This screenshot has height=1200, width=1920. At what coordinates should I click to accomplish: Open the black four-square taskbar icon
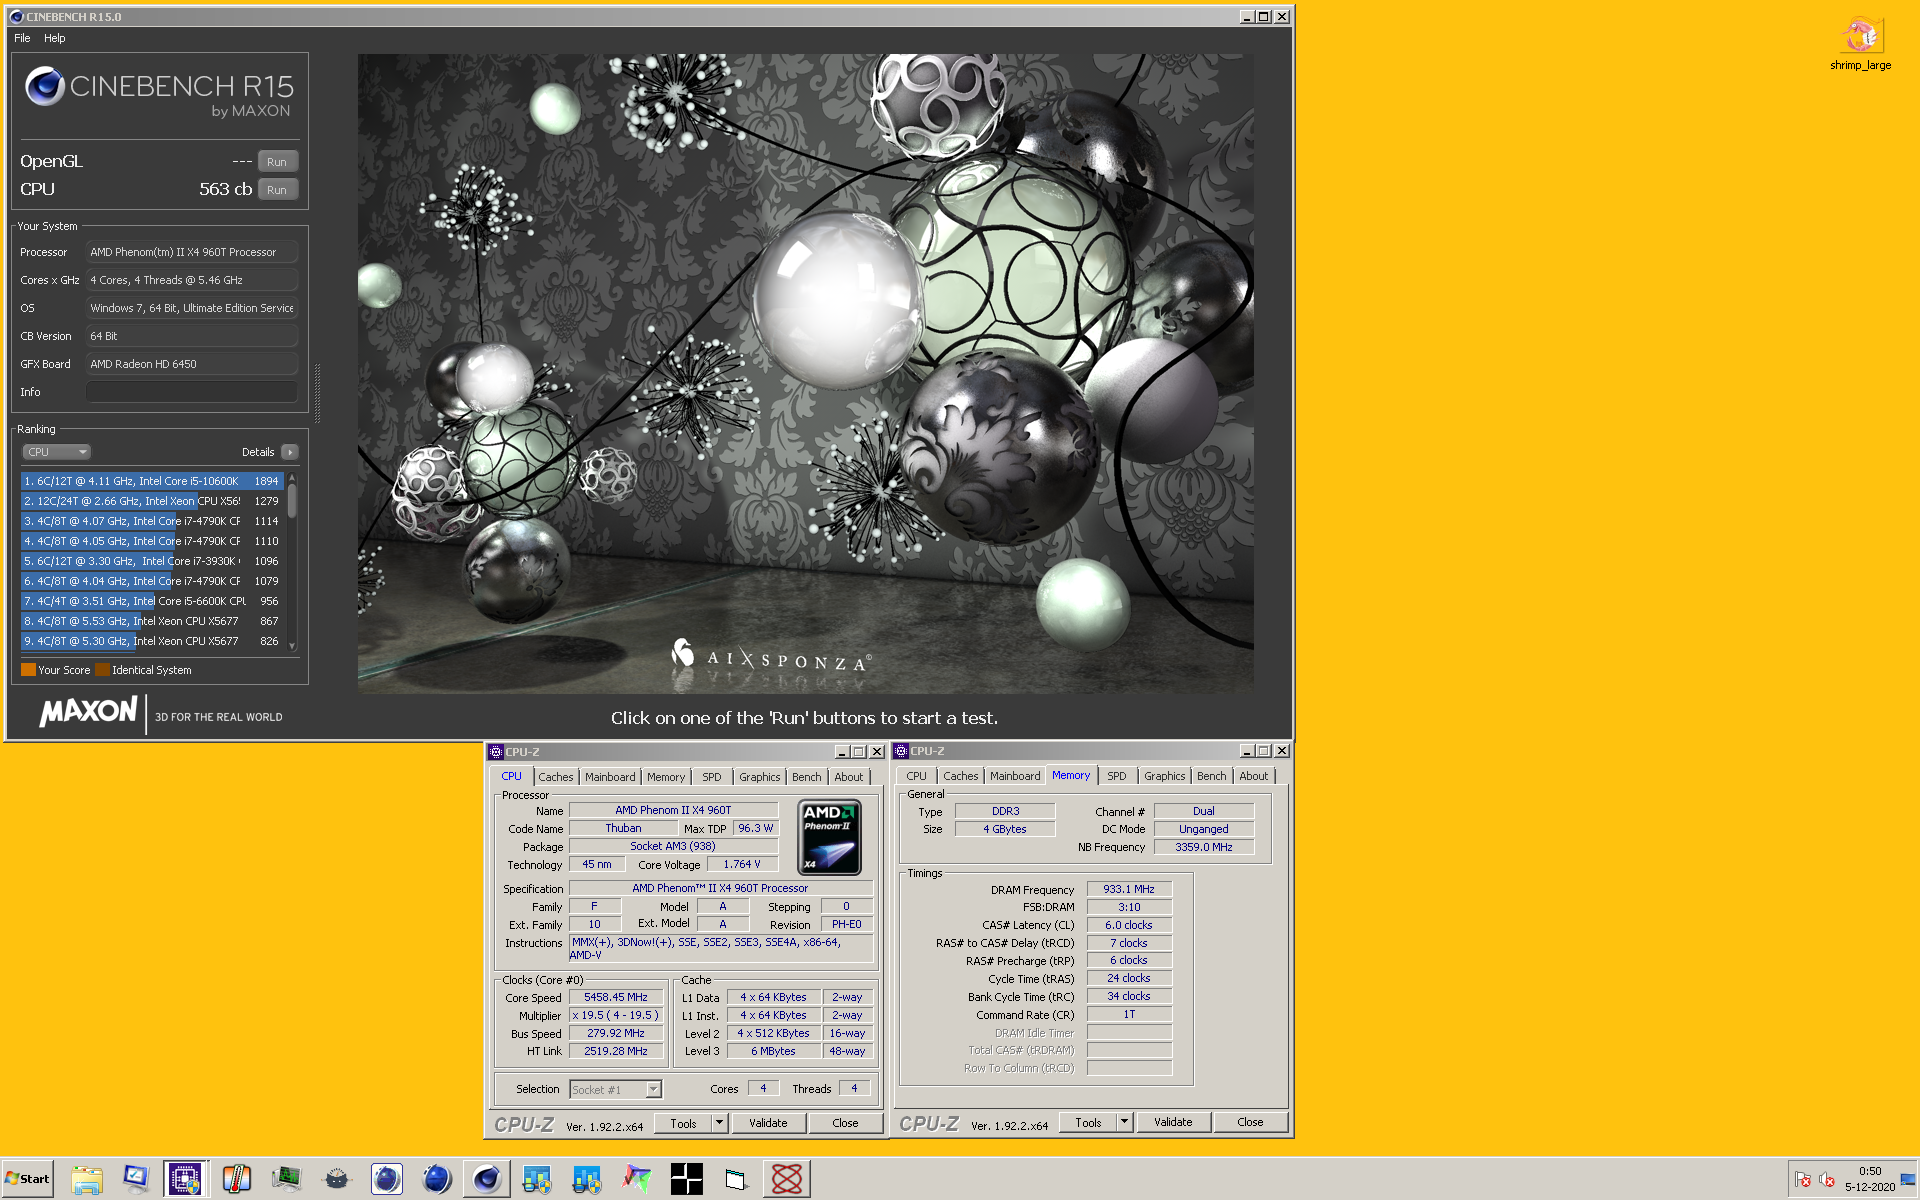tap(687, 1179)
